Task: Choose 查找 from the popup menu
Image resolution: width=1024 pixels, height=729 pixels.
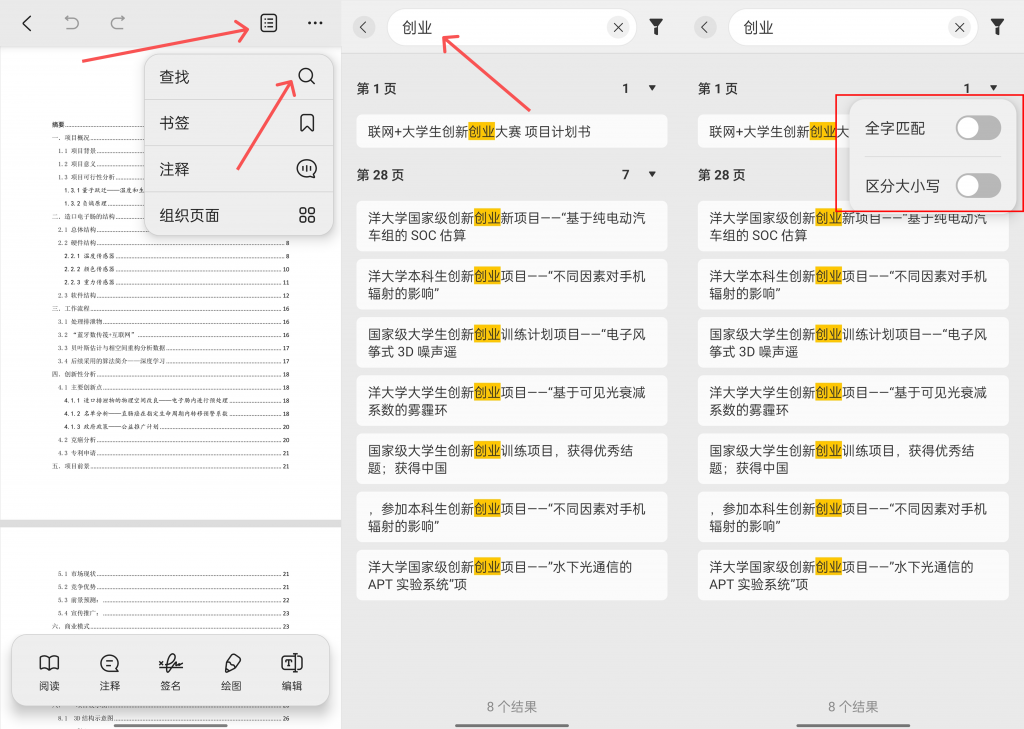Action: (238, 77)
